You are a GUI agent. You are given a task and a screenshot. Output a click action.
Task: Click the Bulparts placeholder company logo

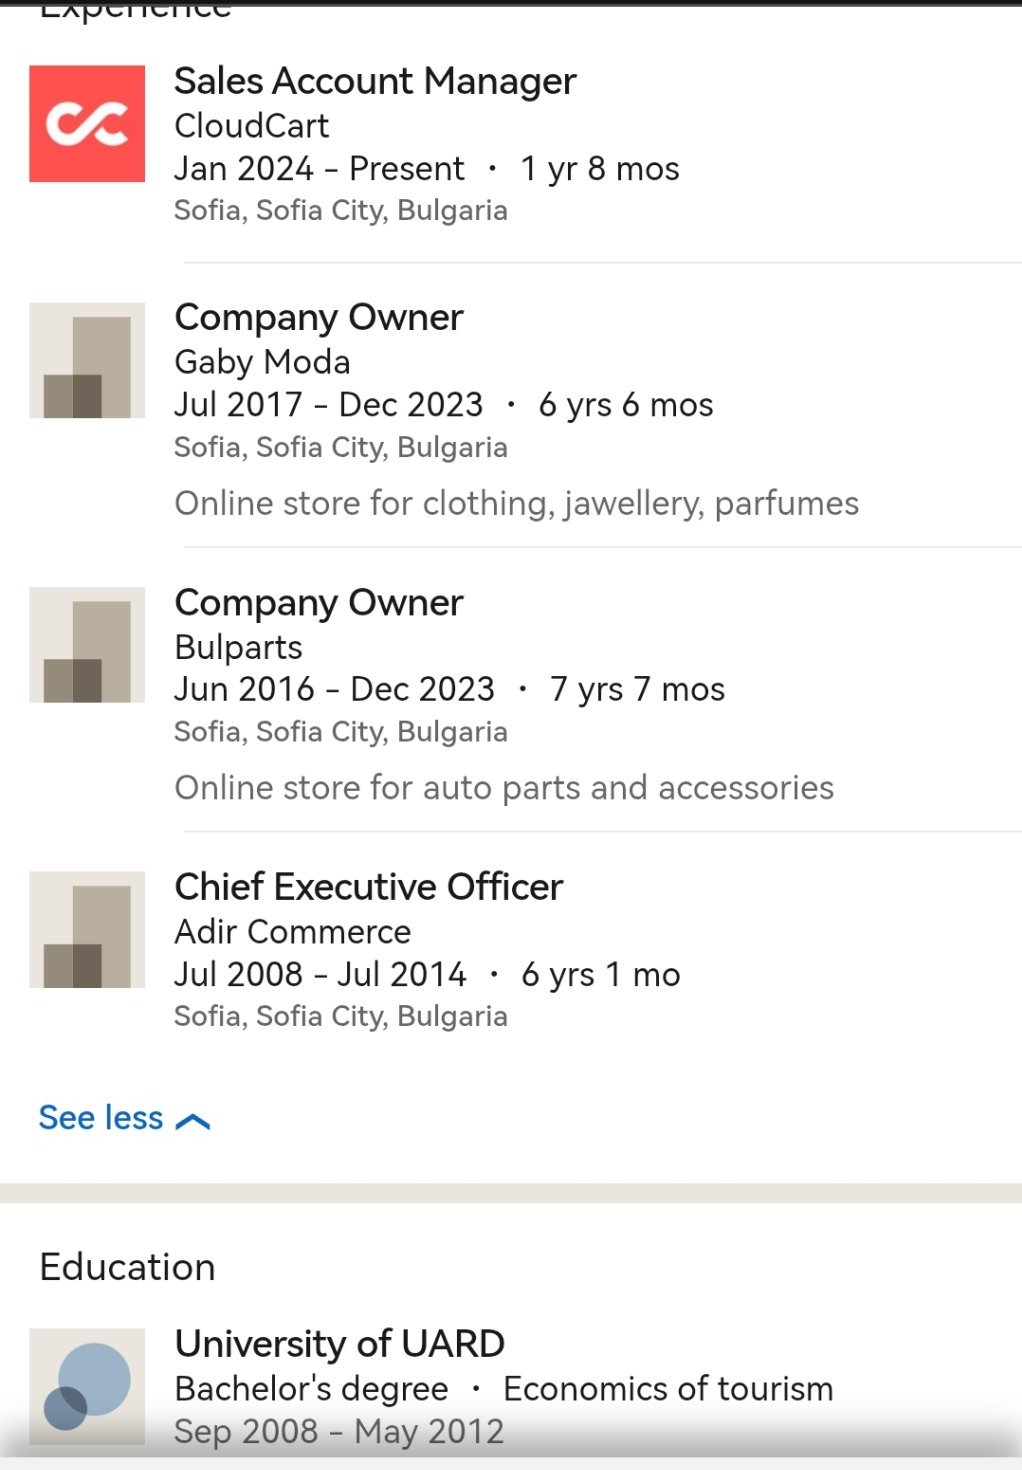(x=87, y=645)
